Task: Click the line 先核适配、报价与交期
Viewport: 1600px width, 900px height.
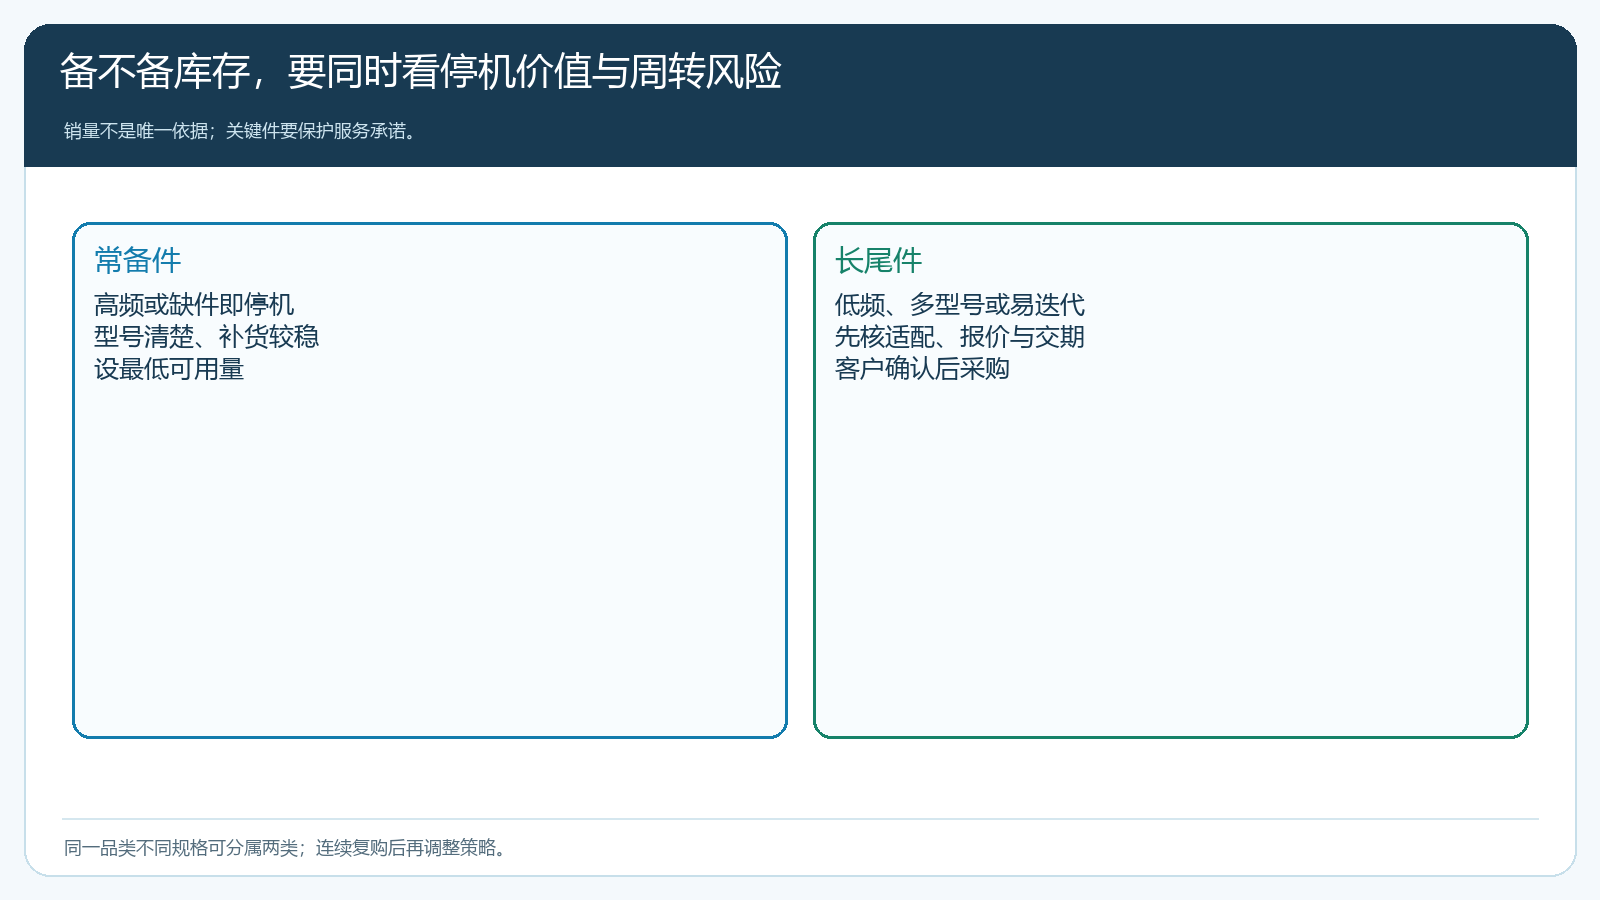Action: (960, 336)
